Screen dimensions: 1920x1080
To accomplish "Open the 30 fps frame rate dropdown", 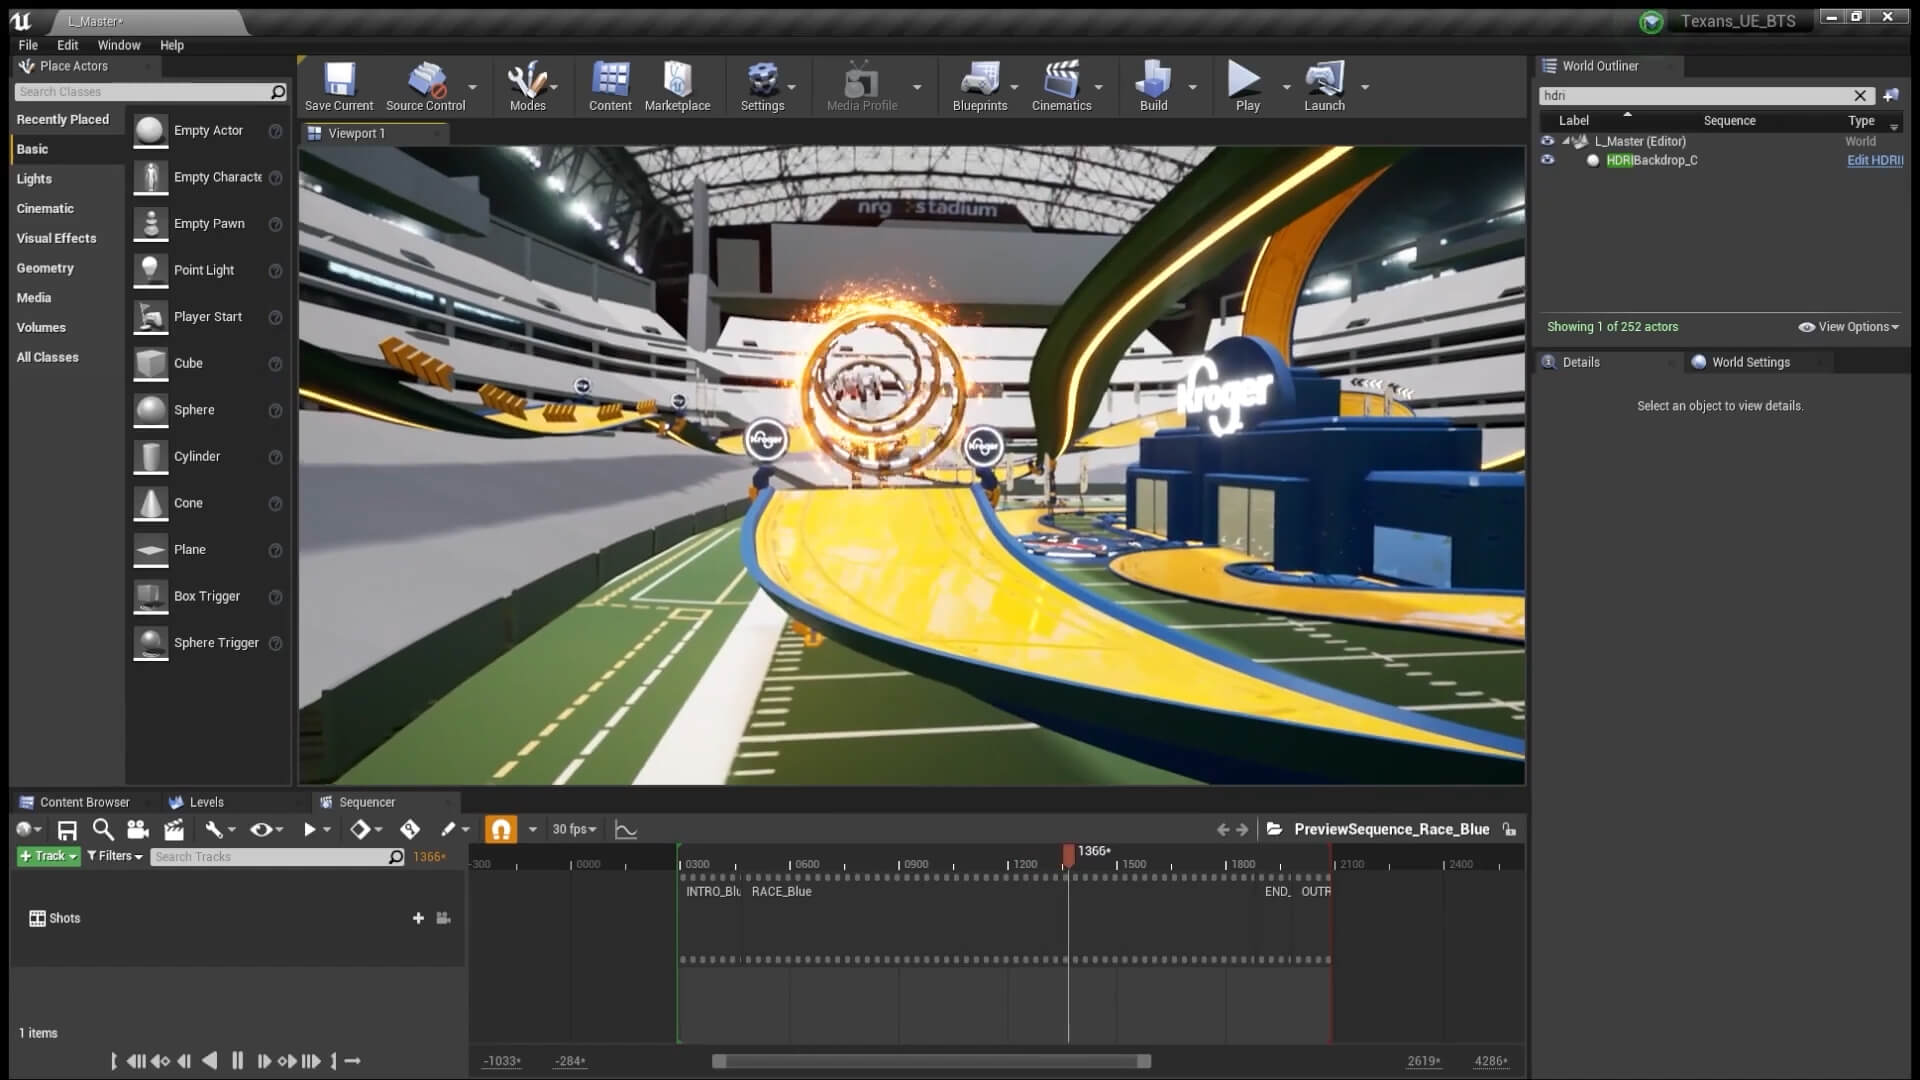I will 571,829.
